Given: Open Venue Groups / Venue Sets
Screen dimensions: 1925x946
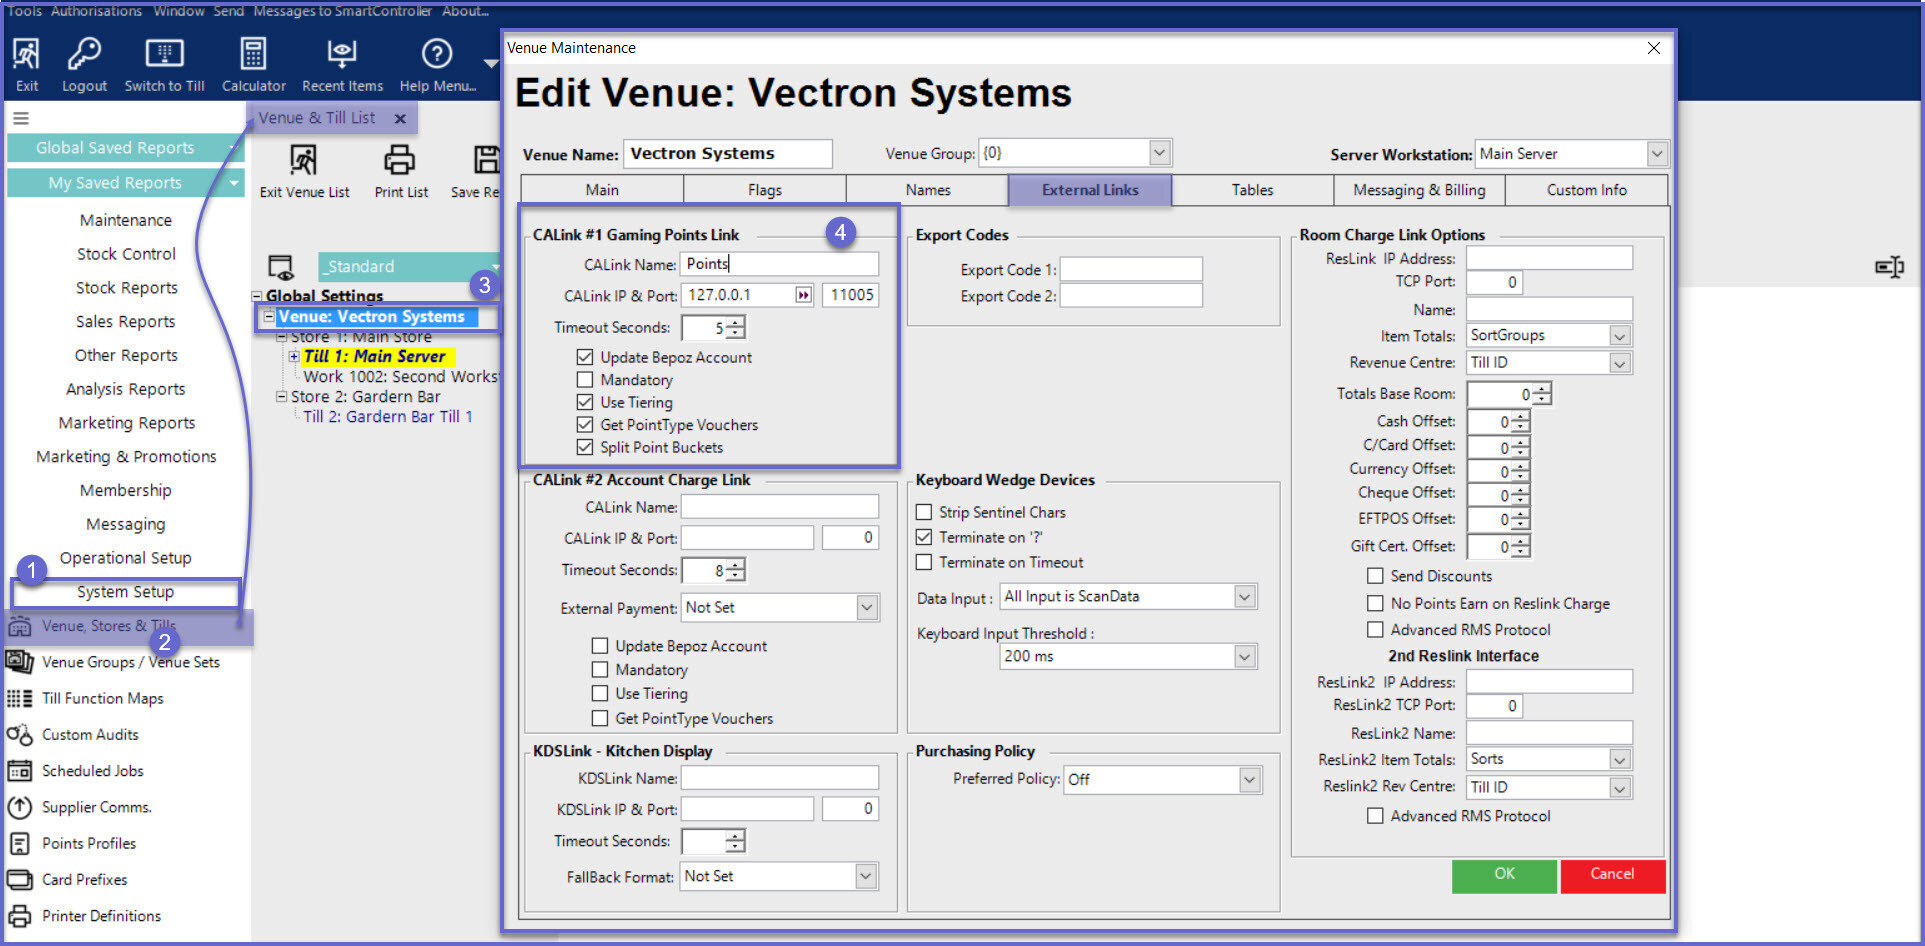Looking at the screenshot, I should click(x=130, y=662).
